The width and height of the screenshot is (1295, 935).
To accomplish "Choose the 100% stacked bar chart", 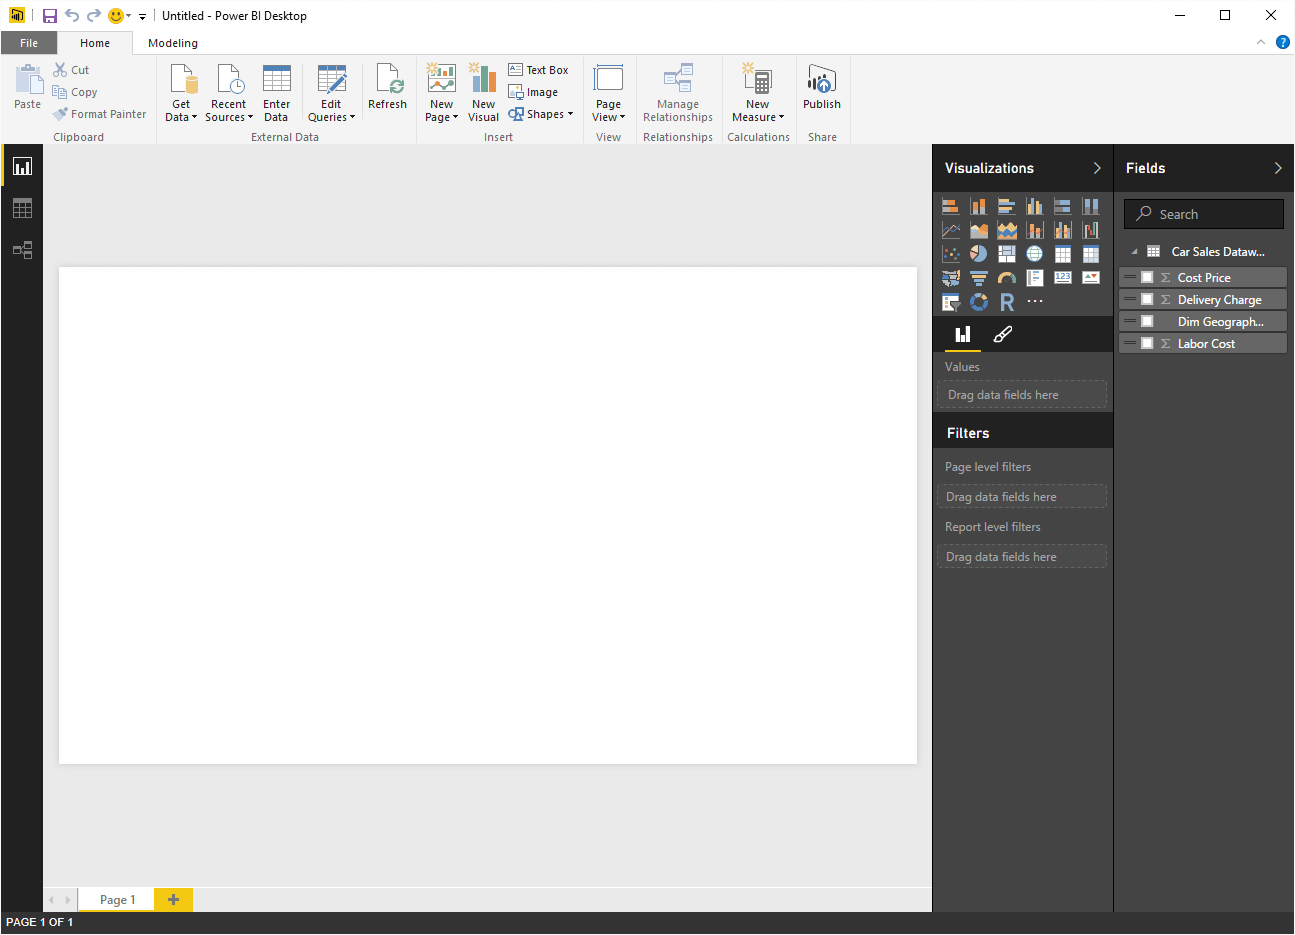I will pos(1063,206).
